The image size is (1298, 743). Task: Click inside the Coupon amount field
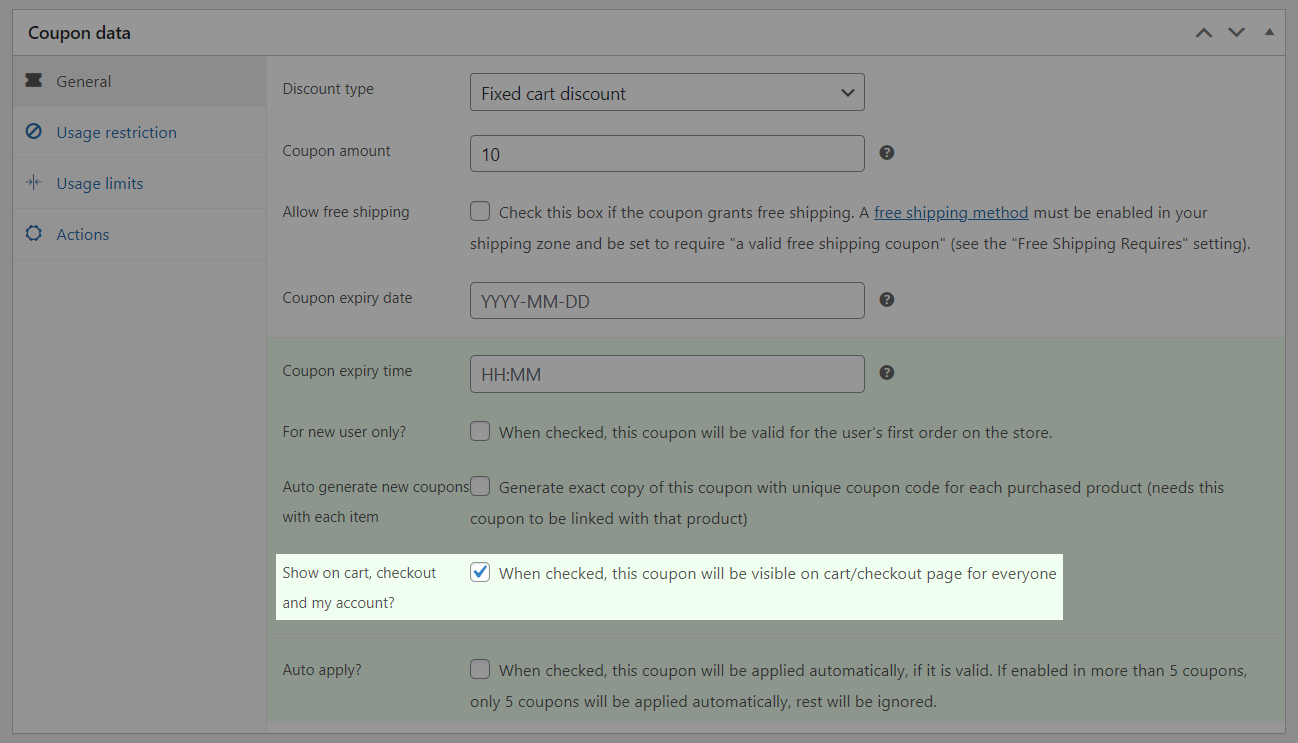click(667, 153)
